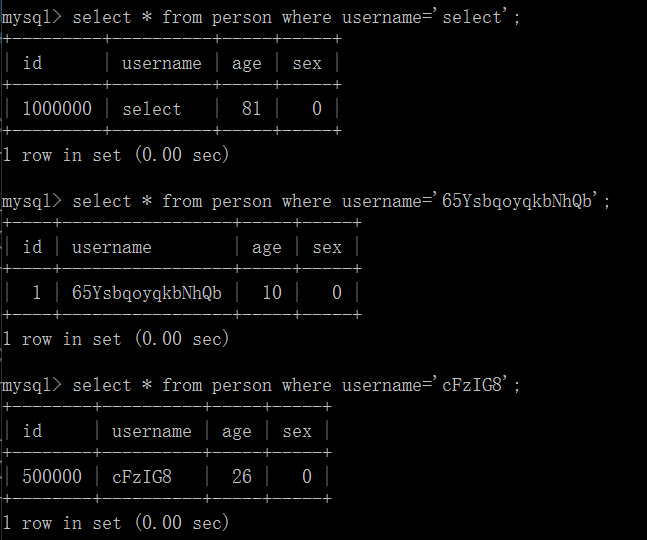
Task: Click the quoted 'select' string in first query
Action: (x=472, y=17)
